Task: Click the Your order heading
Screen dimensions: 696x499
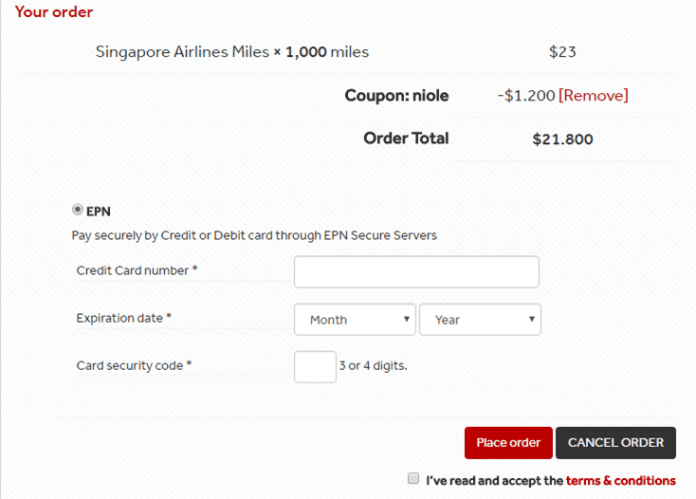Action: 54,12
